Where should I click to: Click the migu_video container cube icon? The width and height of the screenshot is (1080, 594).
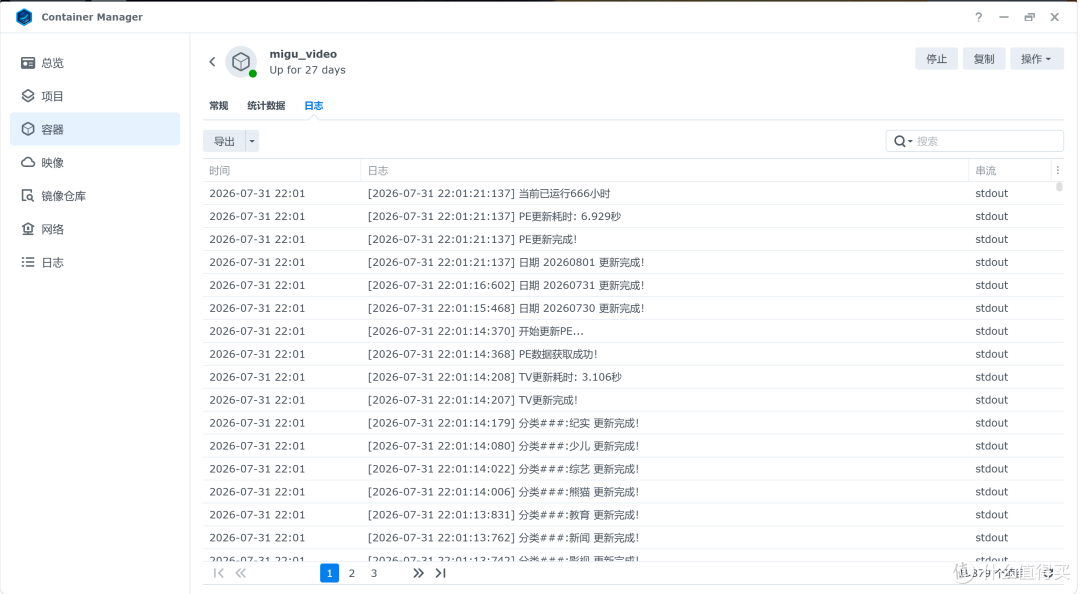click(x=241, y=62)
